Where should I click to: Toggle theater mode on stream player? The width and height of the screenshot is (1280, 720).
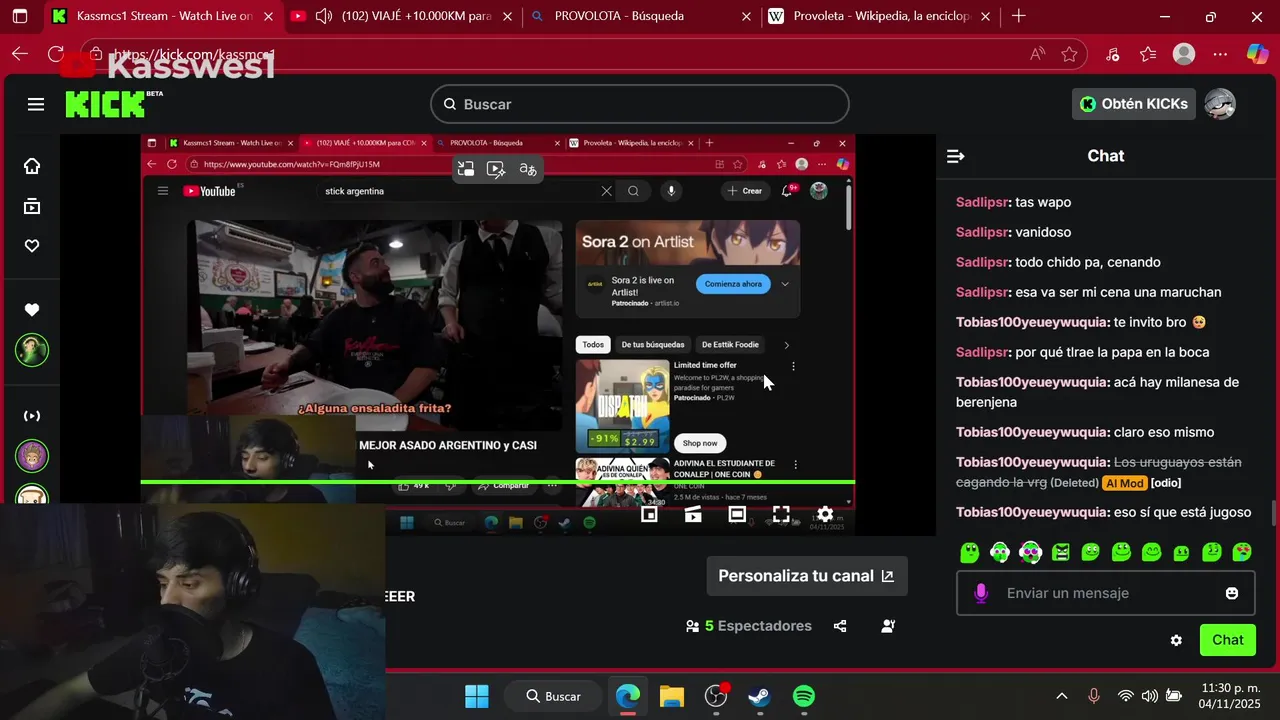coord(737,514)
